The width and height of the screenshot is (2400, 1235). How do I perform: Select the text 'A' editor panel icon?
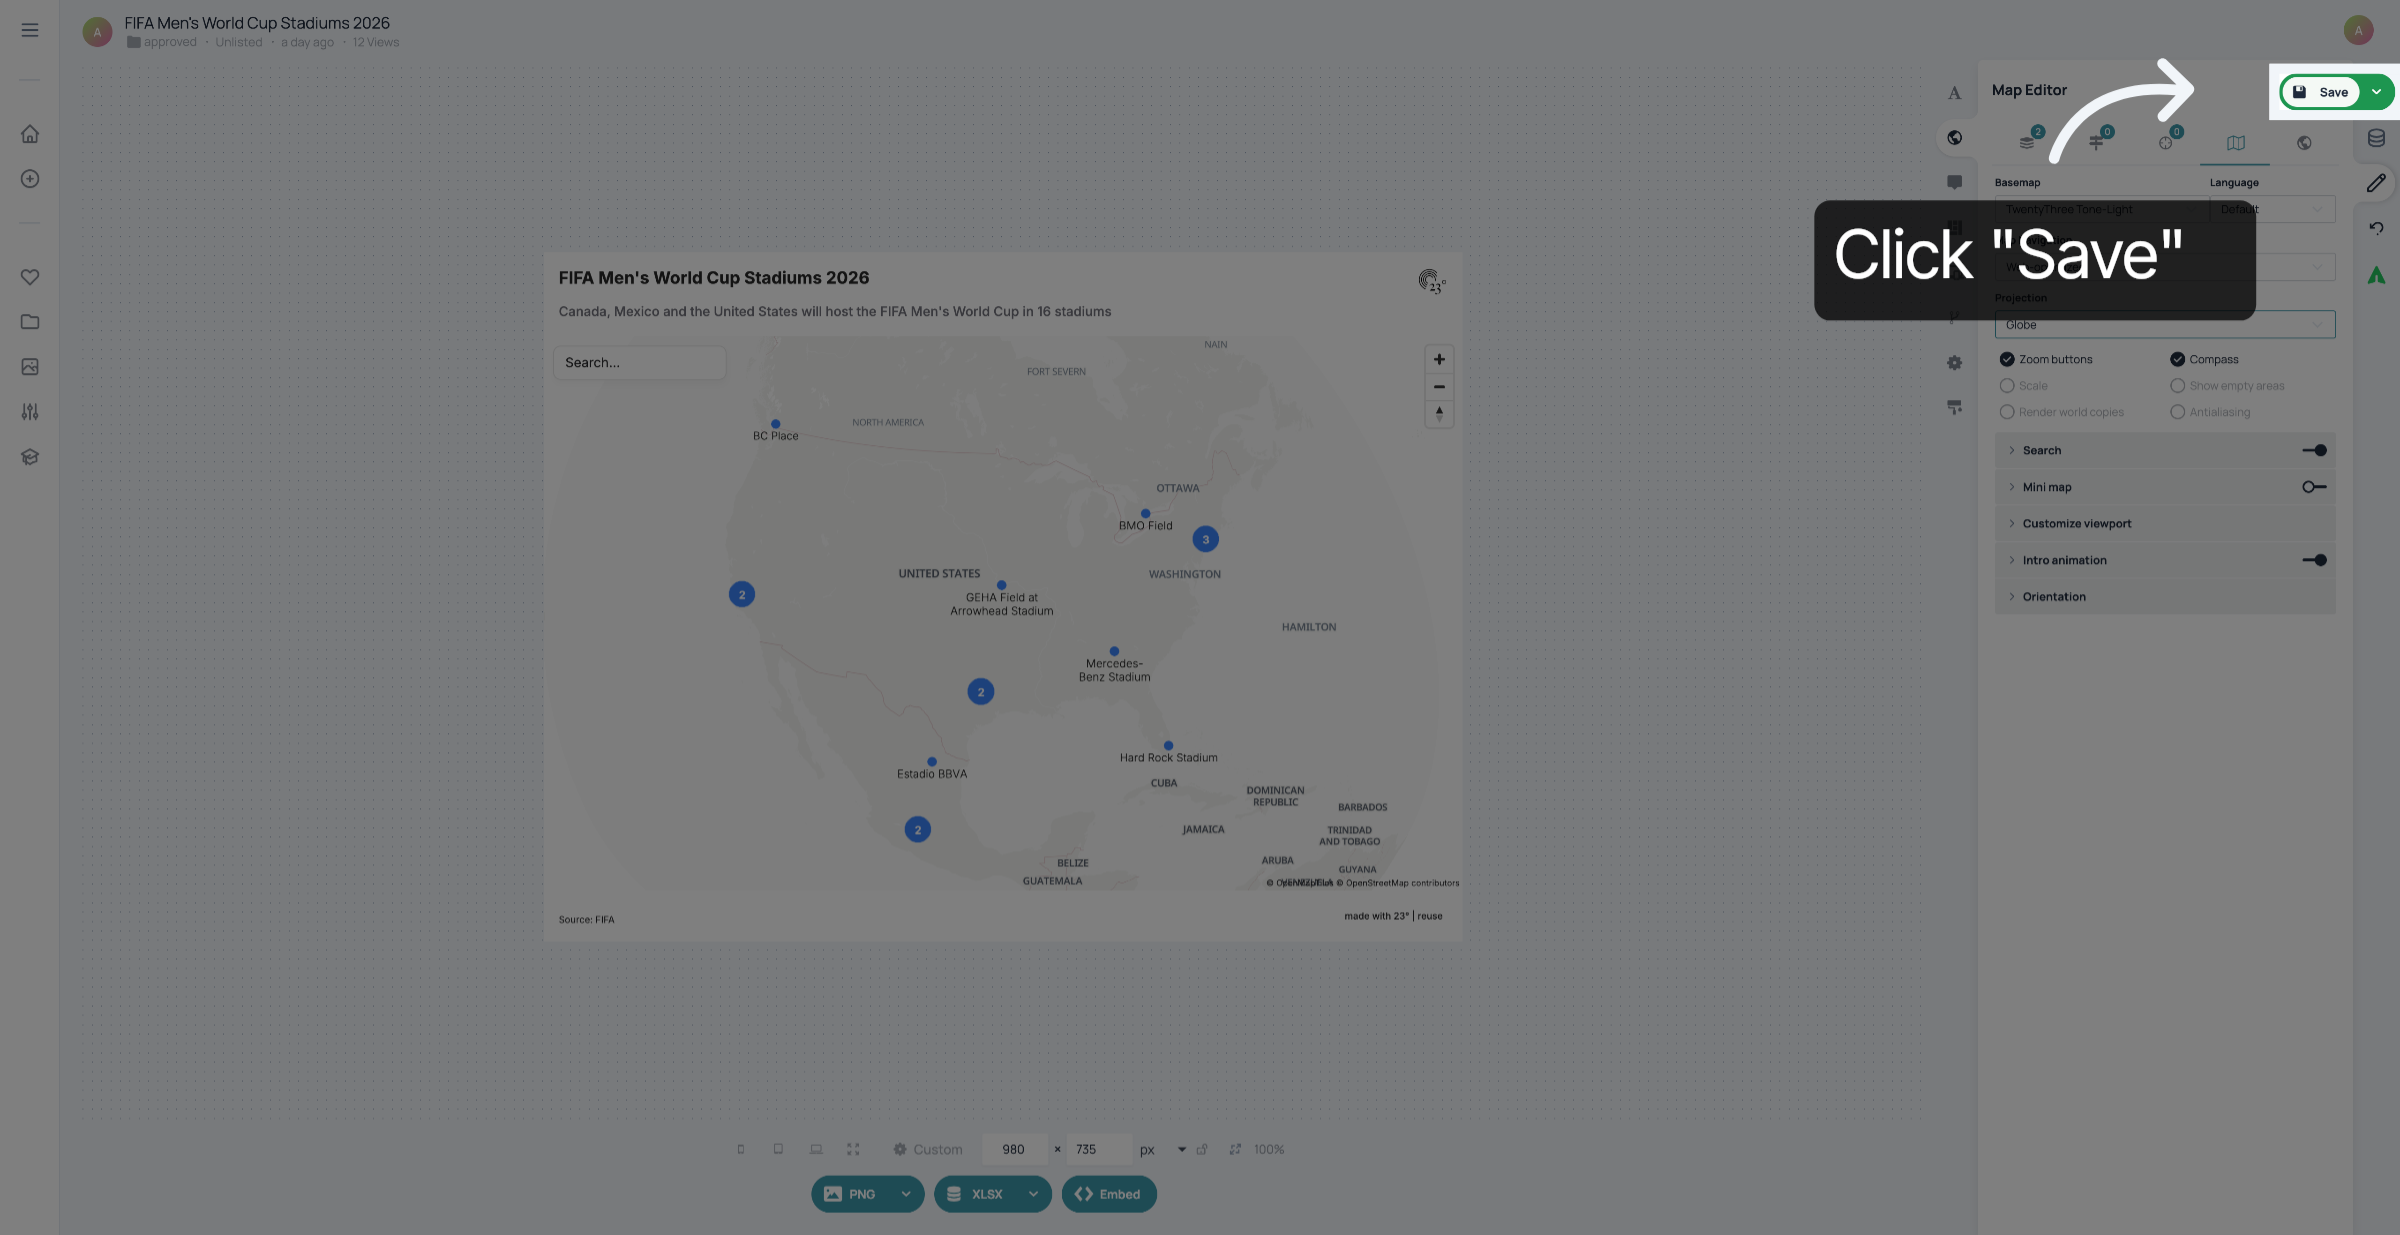tap(1954, 93)
